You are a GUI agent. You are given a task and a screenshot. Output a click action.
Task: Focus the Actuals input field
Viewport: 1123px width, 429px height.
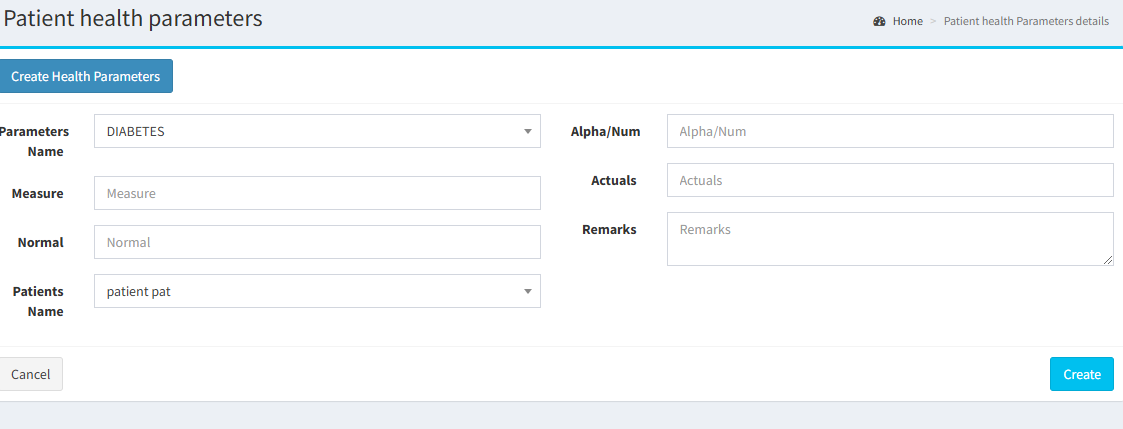[890, 180]
